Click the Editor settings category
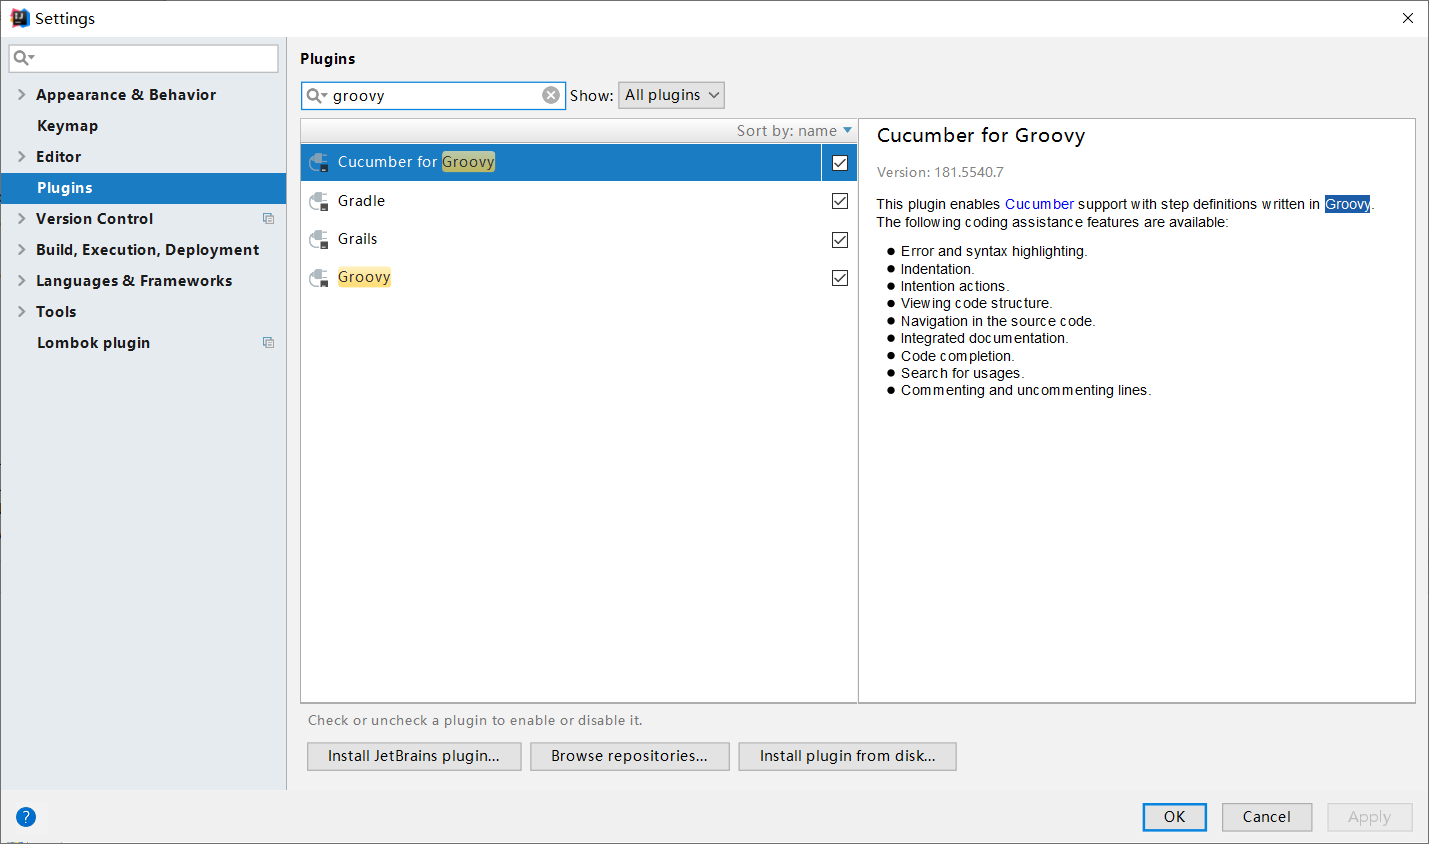1429x844 pixels. 58,156
